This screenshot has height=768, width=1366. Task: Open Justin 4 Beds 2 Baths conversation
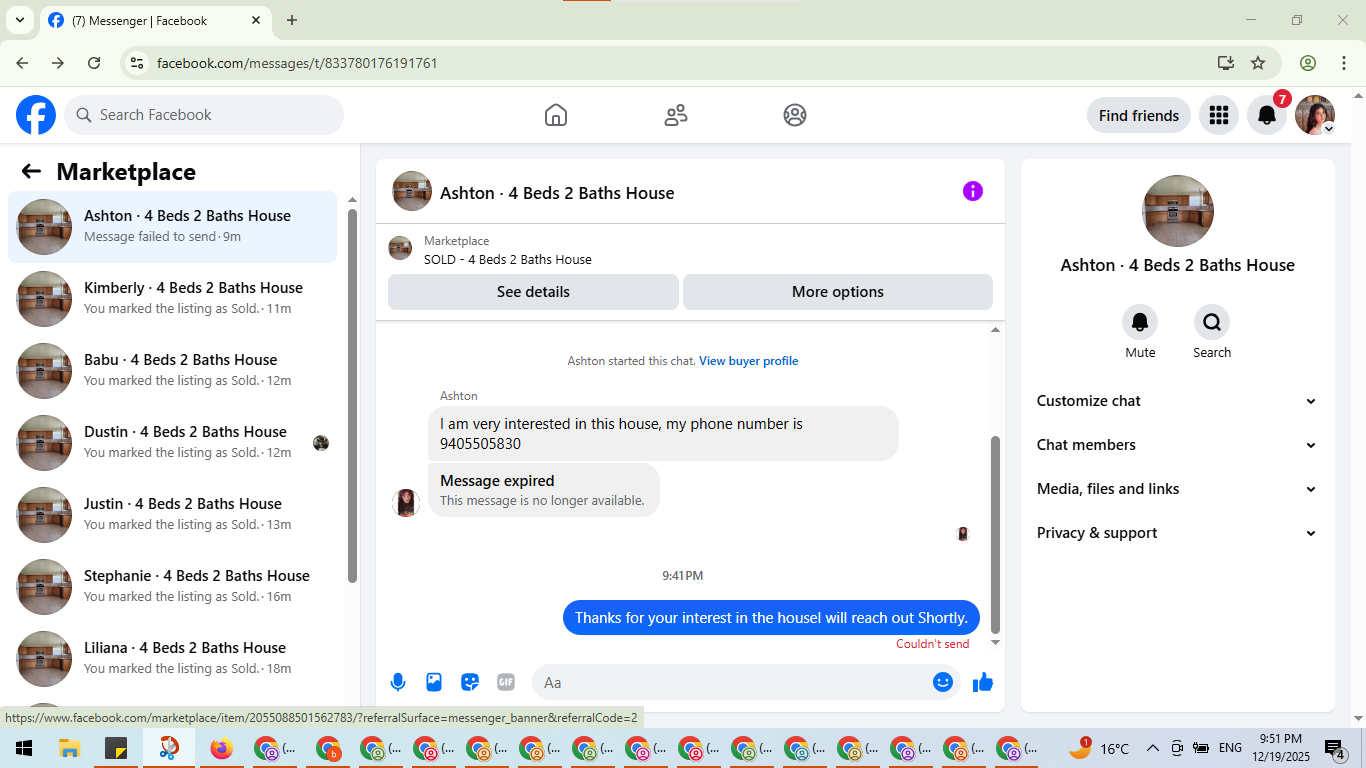coord(173,515)
